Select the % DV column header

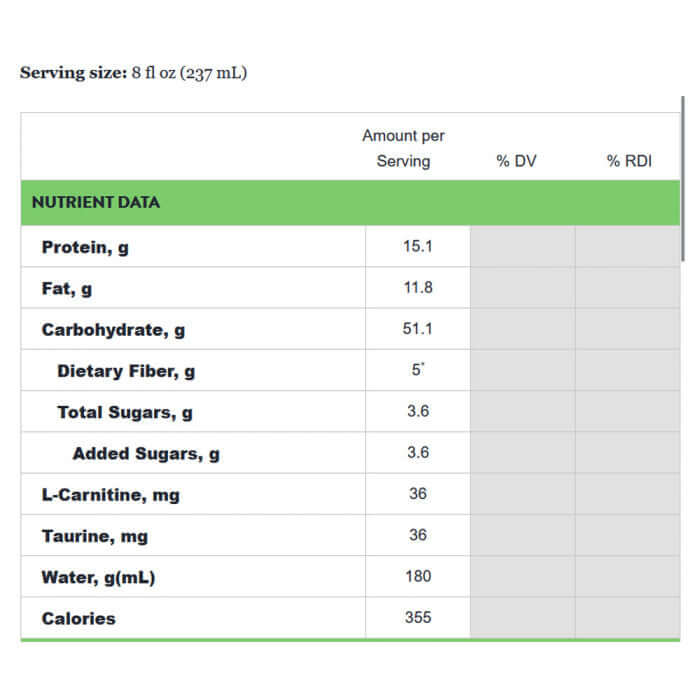(x=516, y=161)
